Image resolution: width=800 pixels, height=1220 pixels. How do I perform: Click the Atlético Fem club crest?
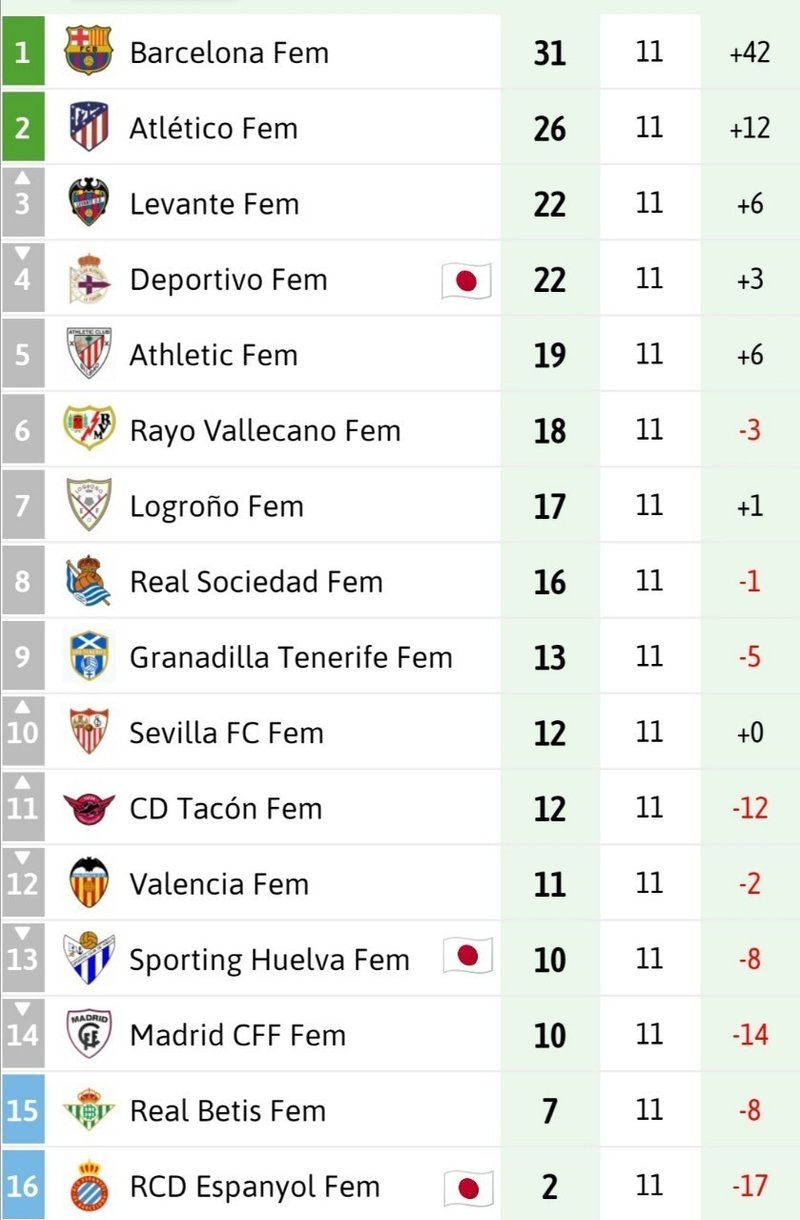[x=89, y=127]
